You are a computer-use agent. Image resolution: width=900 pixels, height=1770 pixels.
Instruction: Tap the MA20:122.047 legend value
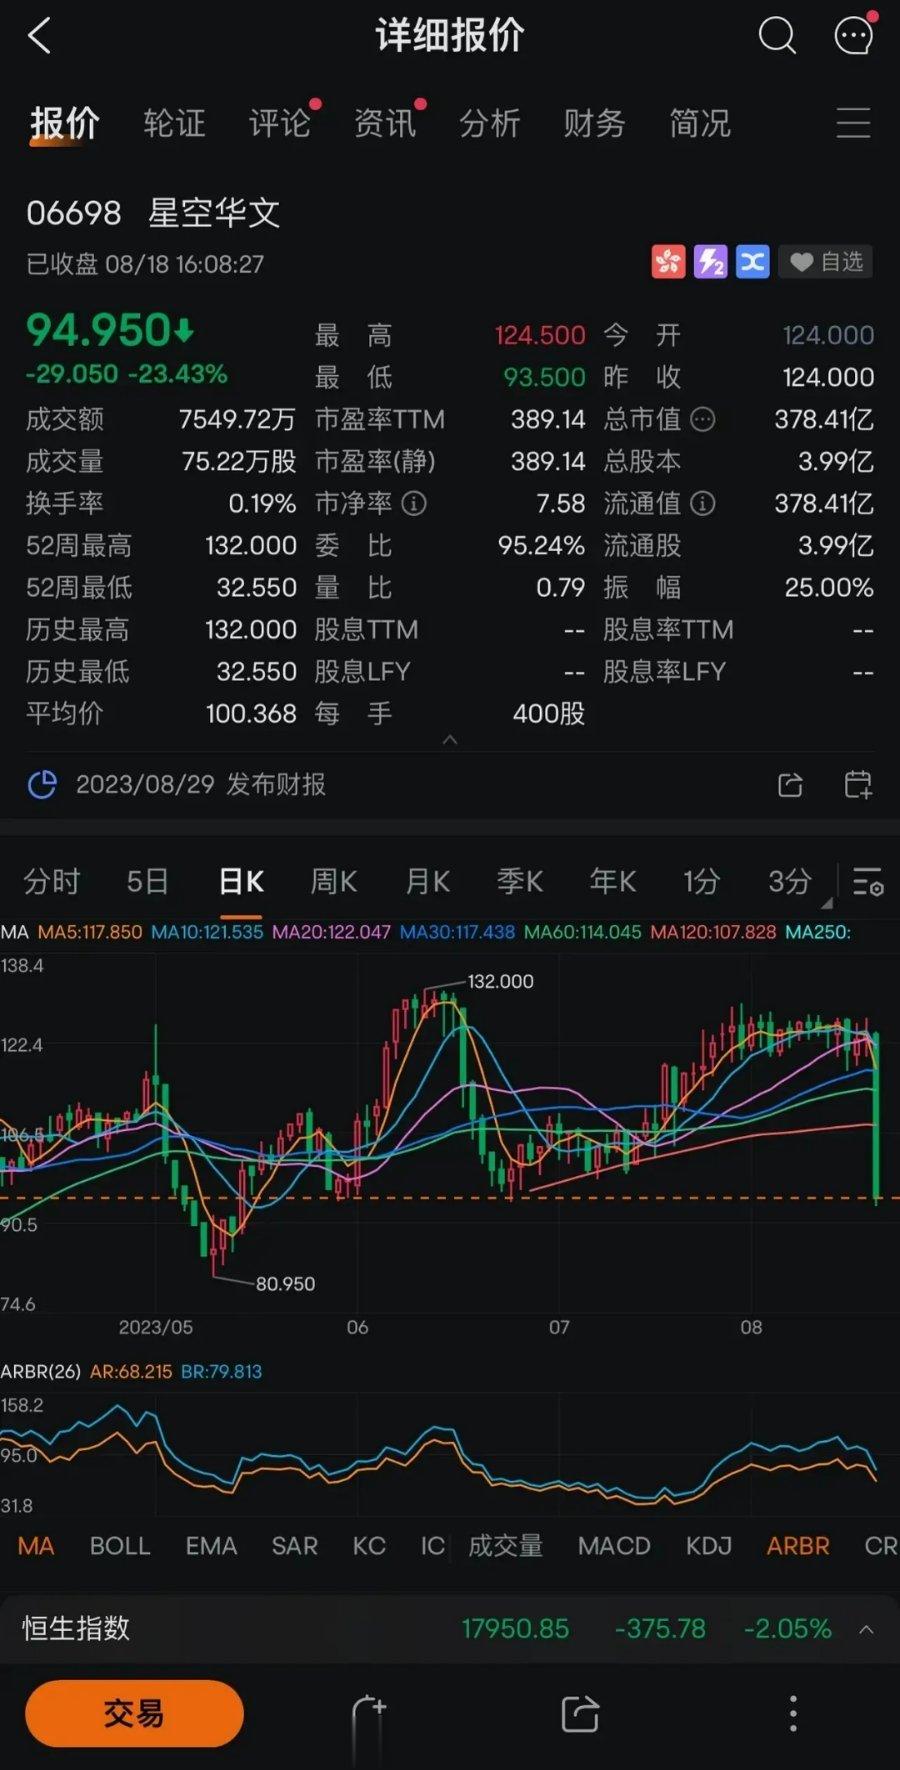(331, 932)
